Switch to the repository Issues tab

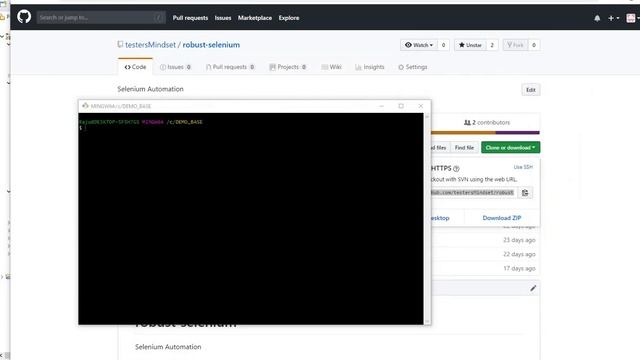point(176,67)
